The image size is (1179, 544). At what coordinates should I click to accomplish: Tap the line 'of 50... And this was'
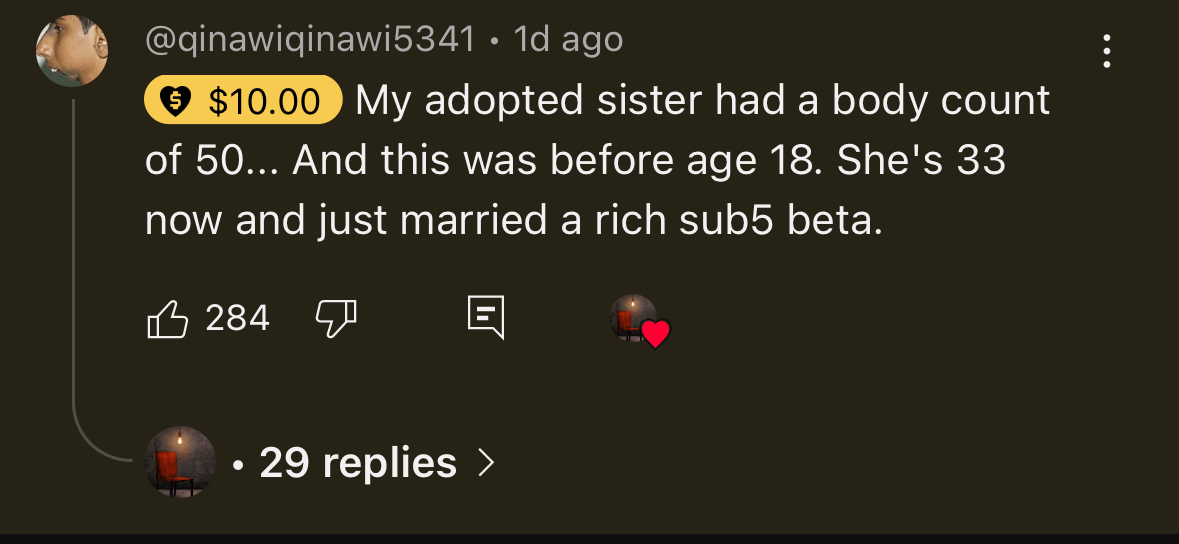coord(575,161)
